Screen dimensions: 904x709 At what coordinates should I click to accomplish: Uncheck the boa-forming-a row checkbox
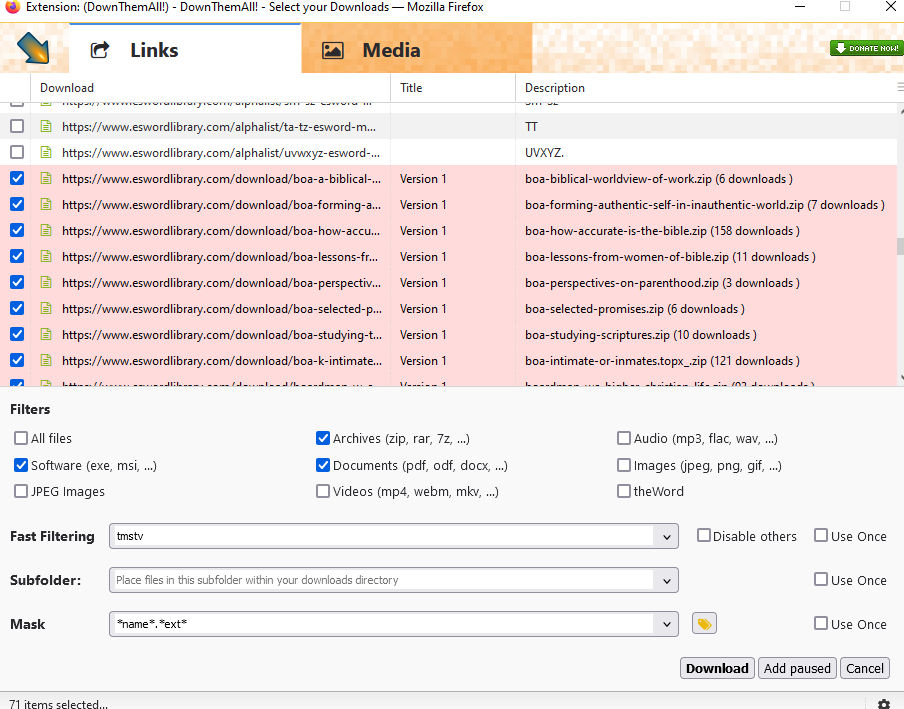pyautogui.click(x=17, y=204)
